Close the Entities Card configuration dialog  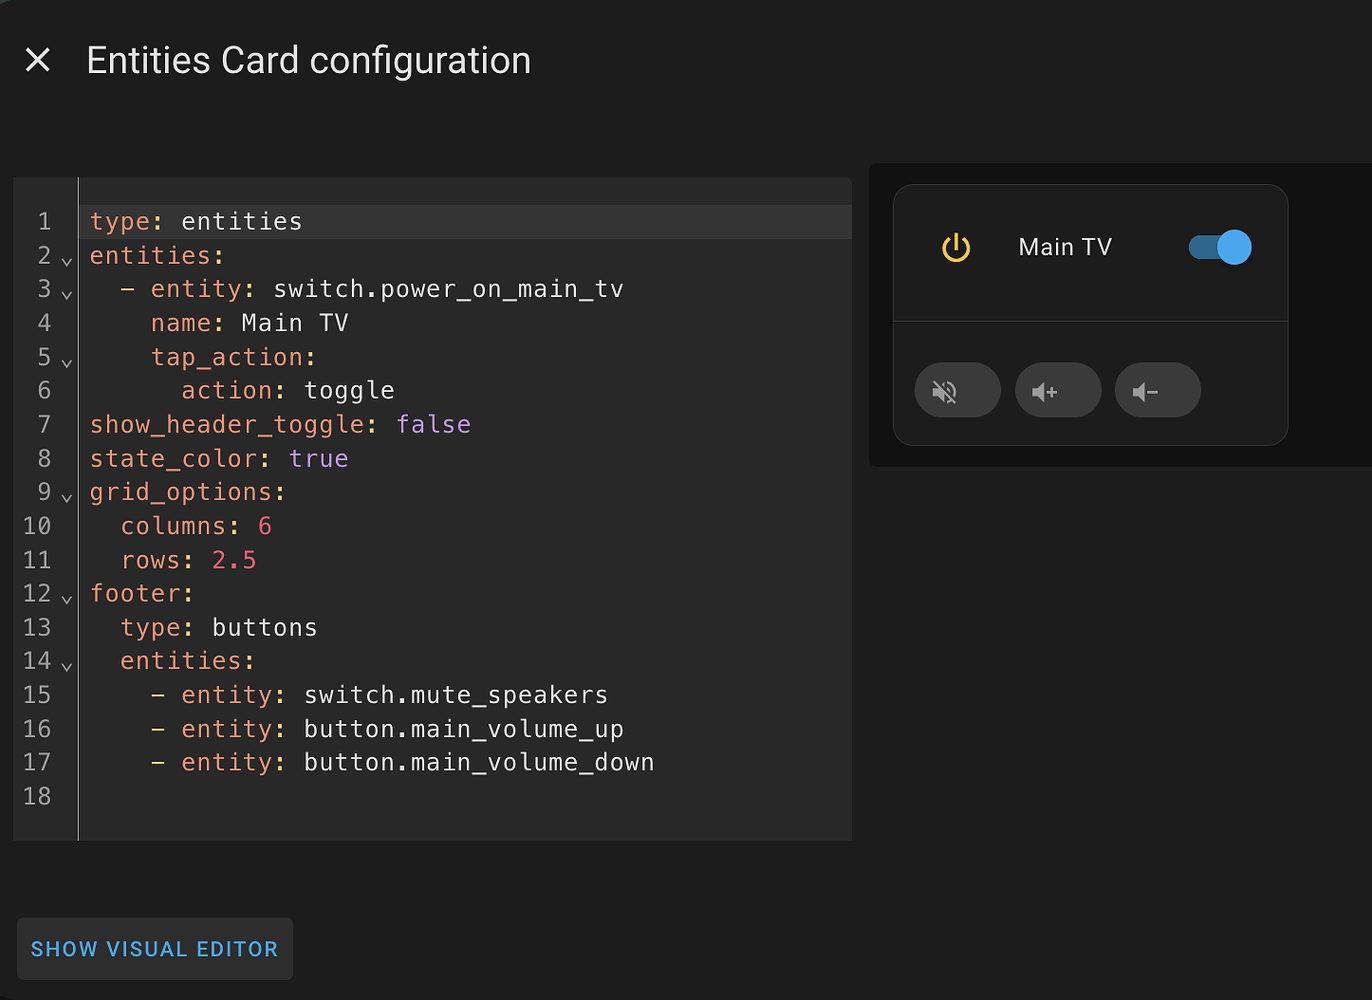tap(37, 60)
